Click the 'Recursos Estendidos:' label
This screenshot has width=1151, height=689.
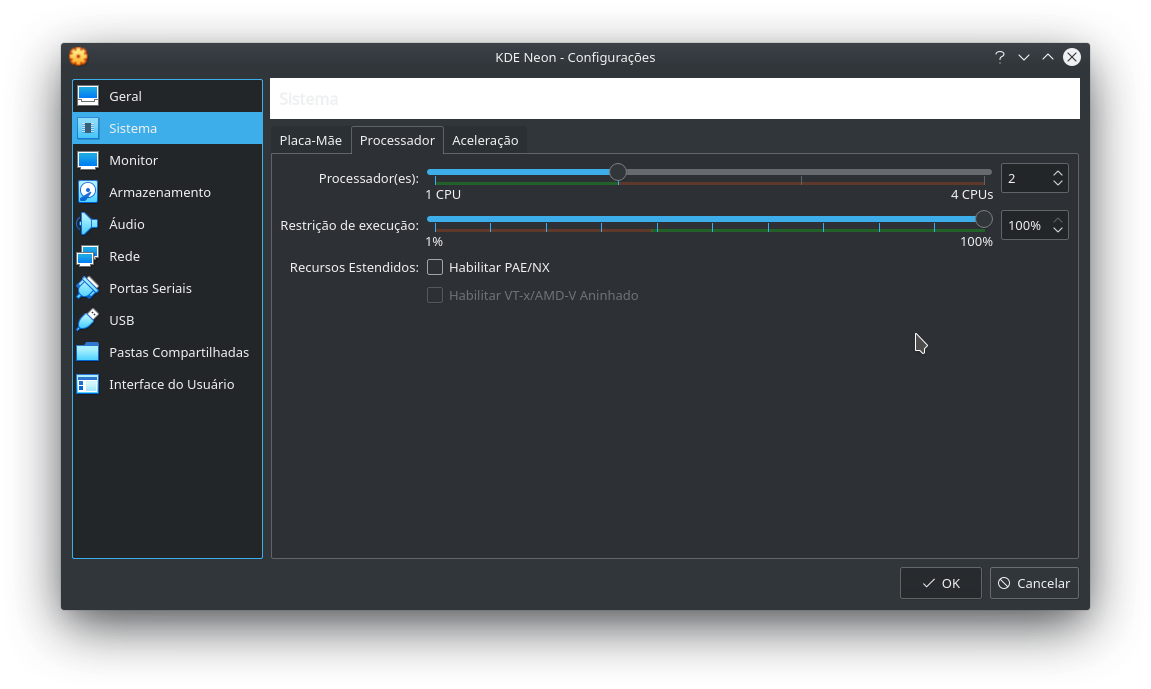tap(354, 267)
